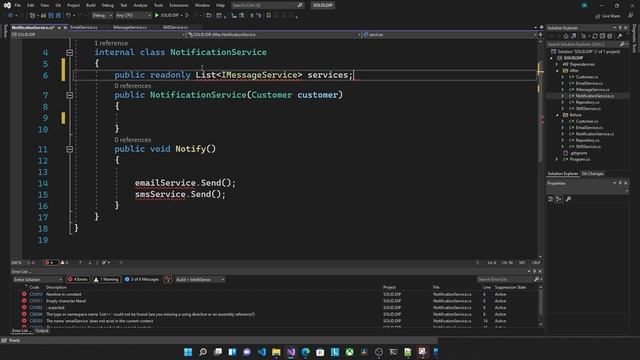Image resolution: width=640 pixels, height=360 pixels.
Task: Click the '1 reference' CodeLens link above the class
Action: 111,43
